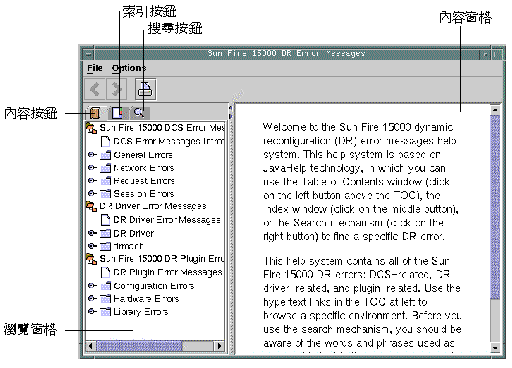Open the File menu
The image size is (512, 368).
point(94,68)
